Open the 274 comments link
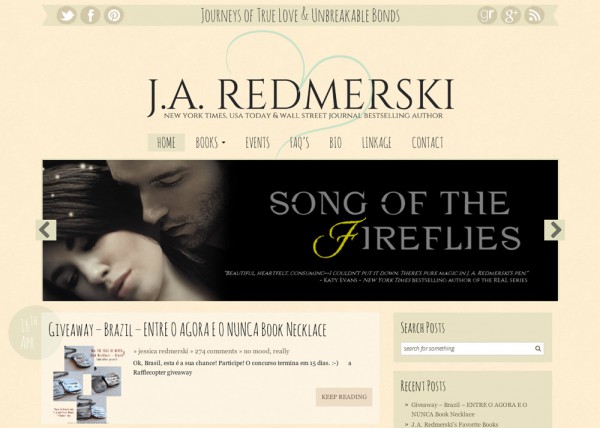This screenshot has width=600, height=428. coord(216,351)
